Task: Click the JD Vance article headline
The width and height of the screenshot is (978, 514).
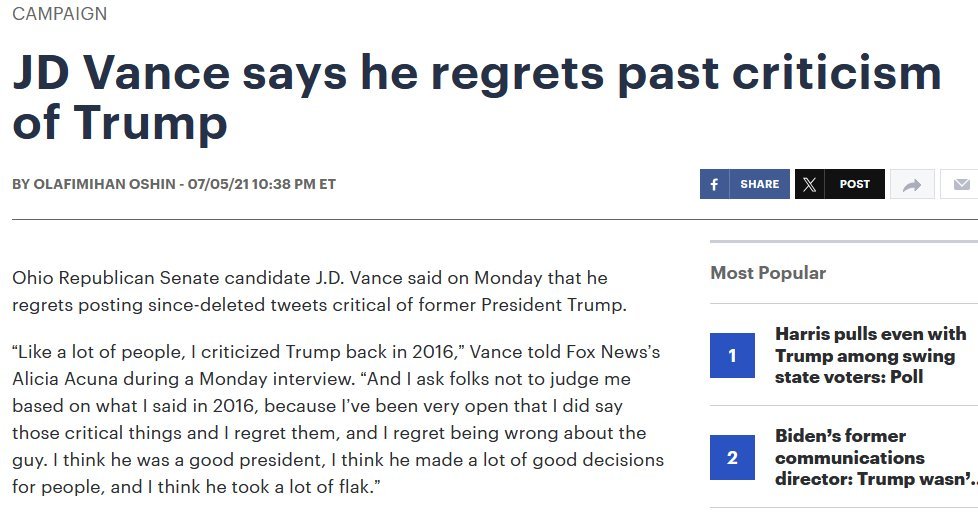Action: (477, 97)
